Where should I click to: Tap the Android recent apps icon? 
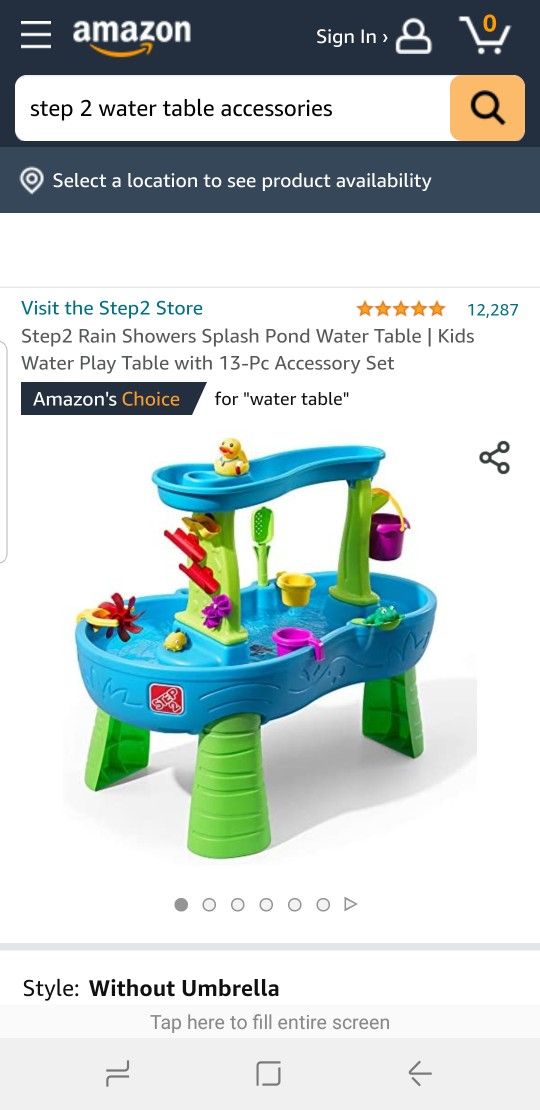tap(117, 1074)
